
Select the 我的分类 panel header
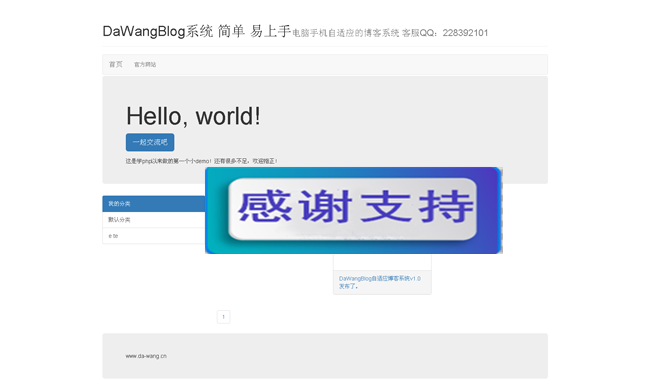[x=154, y=203]
